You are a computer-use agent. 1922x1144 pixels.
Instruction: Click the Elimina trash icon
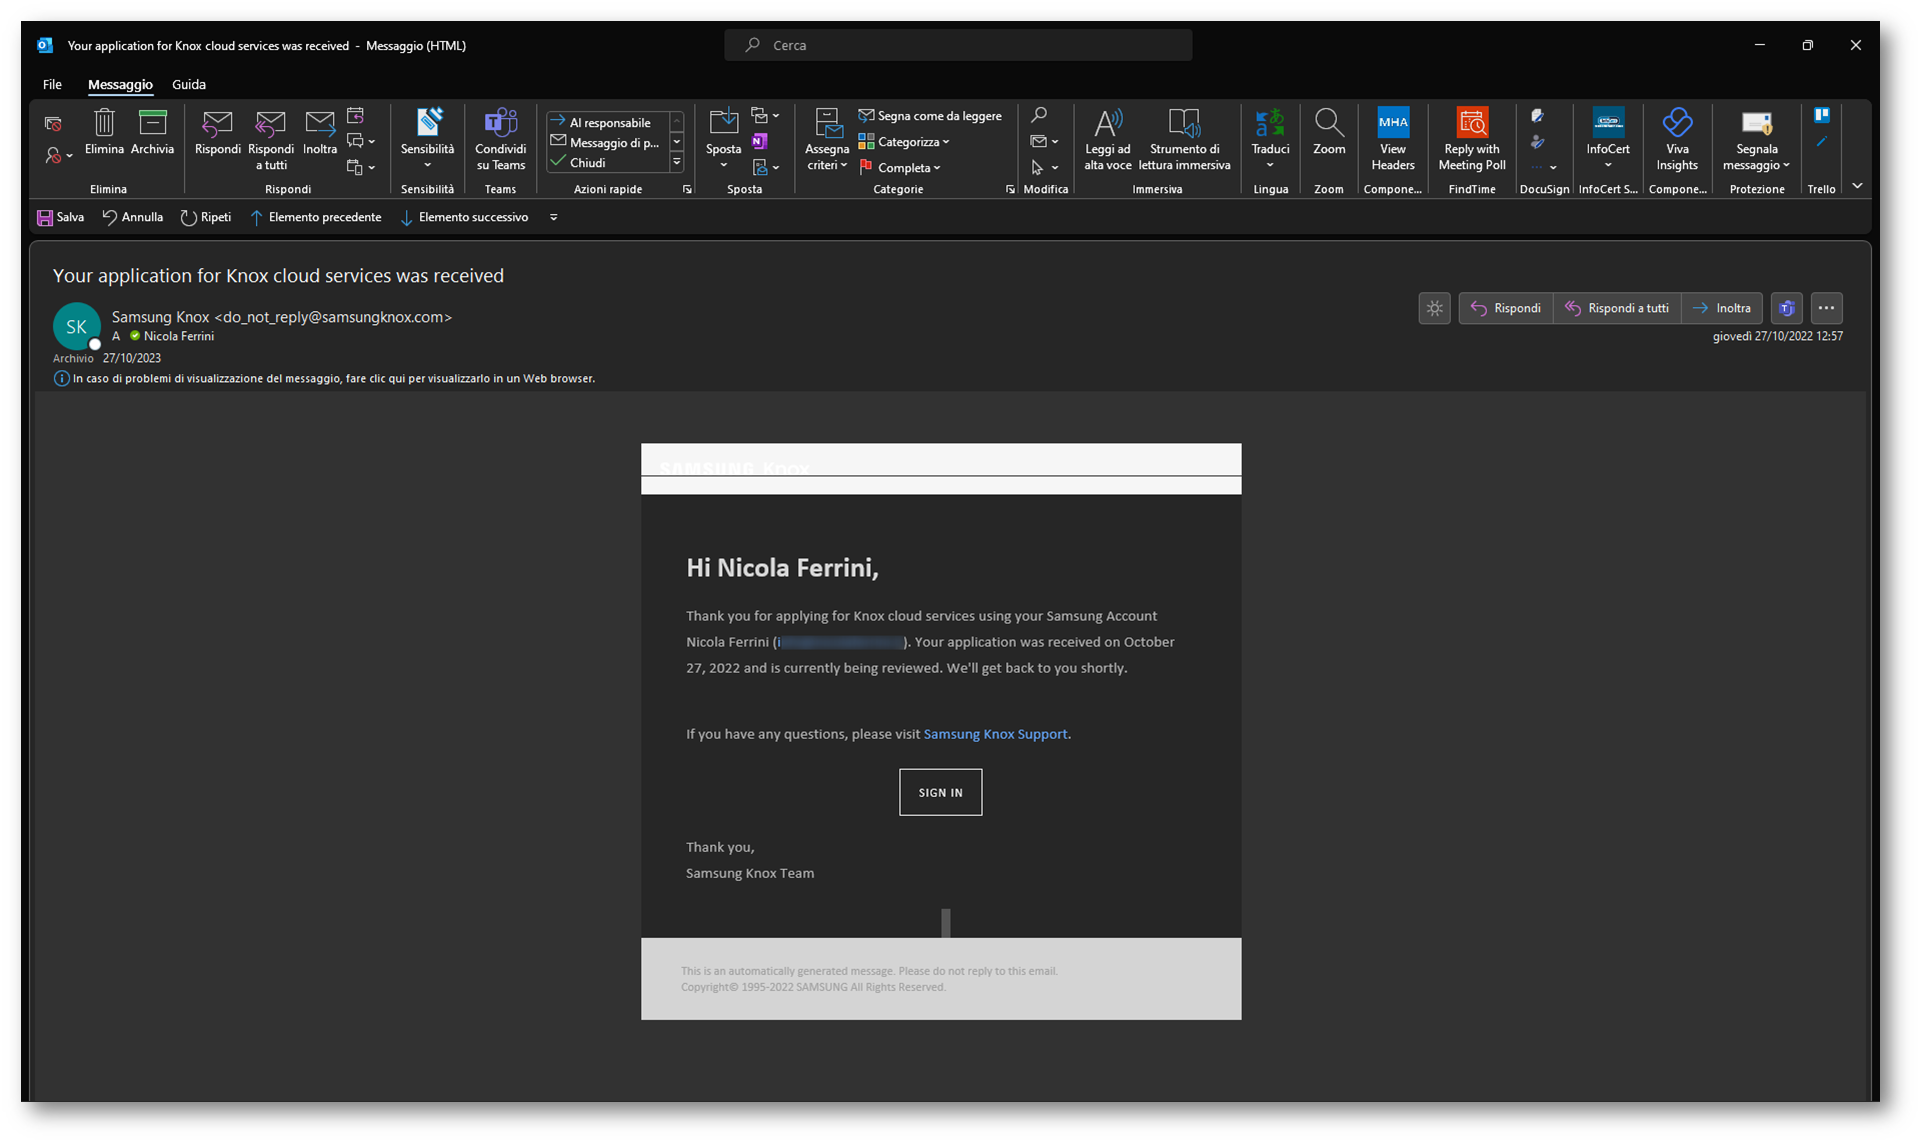click(x=104, y=133)
